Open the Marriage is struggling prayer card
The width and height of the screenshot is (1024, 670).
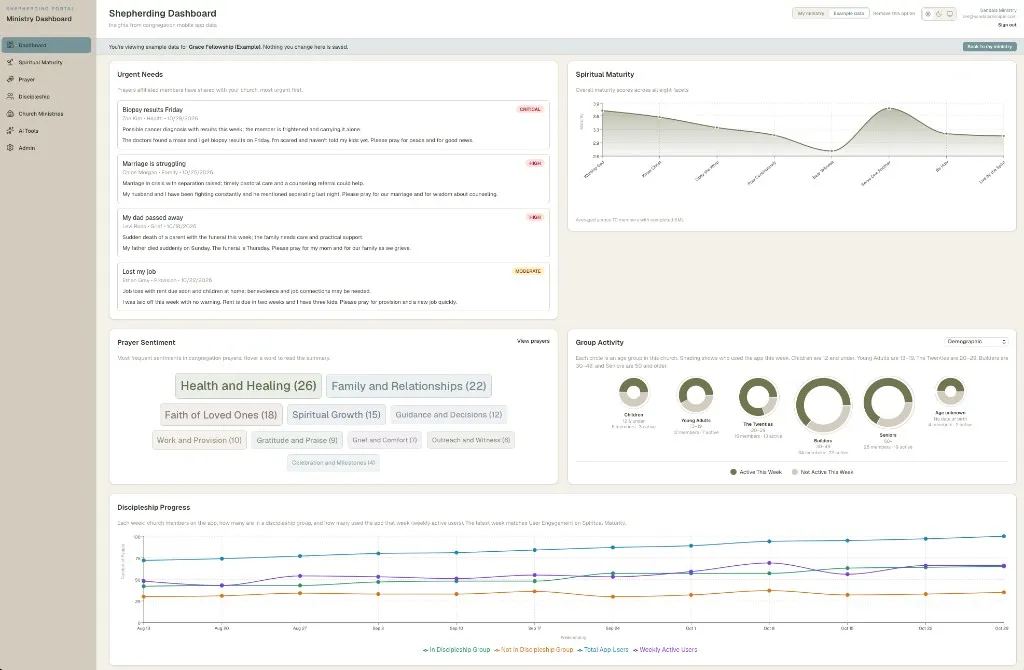334,179
